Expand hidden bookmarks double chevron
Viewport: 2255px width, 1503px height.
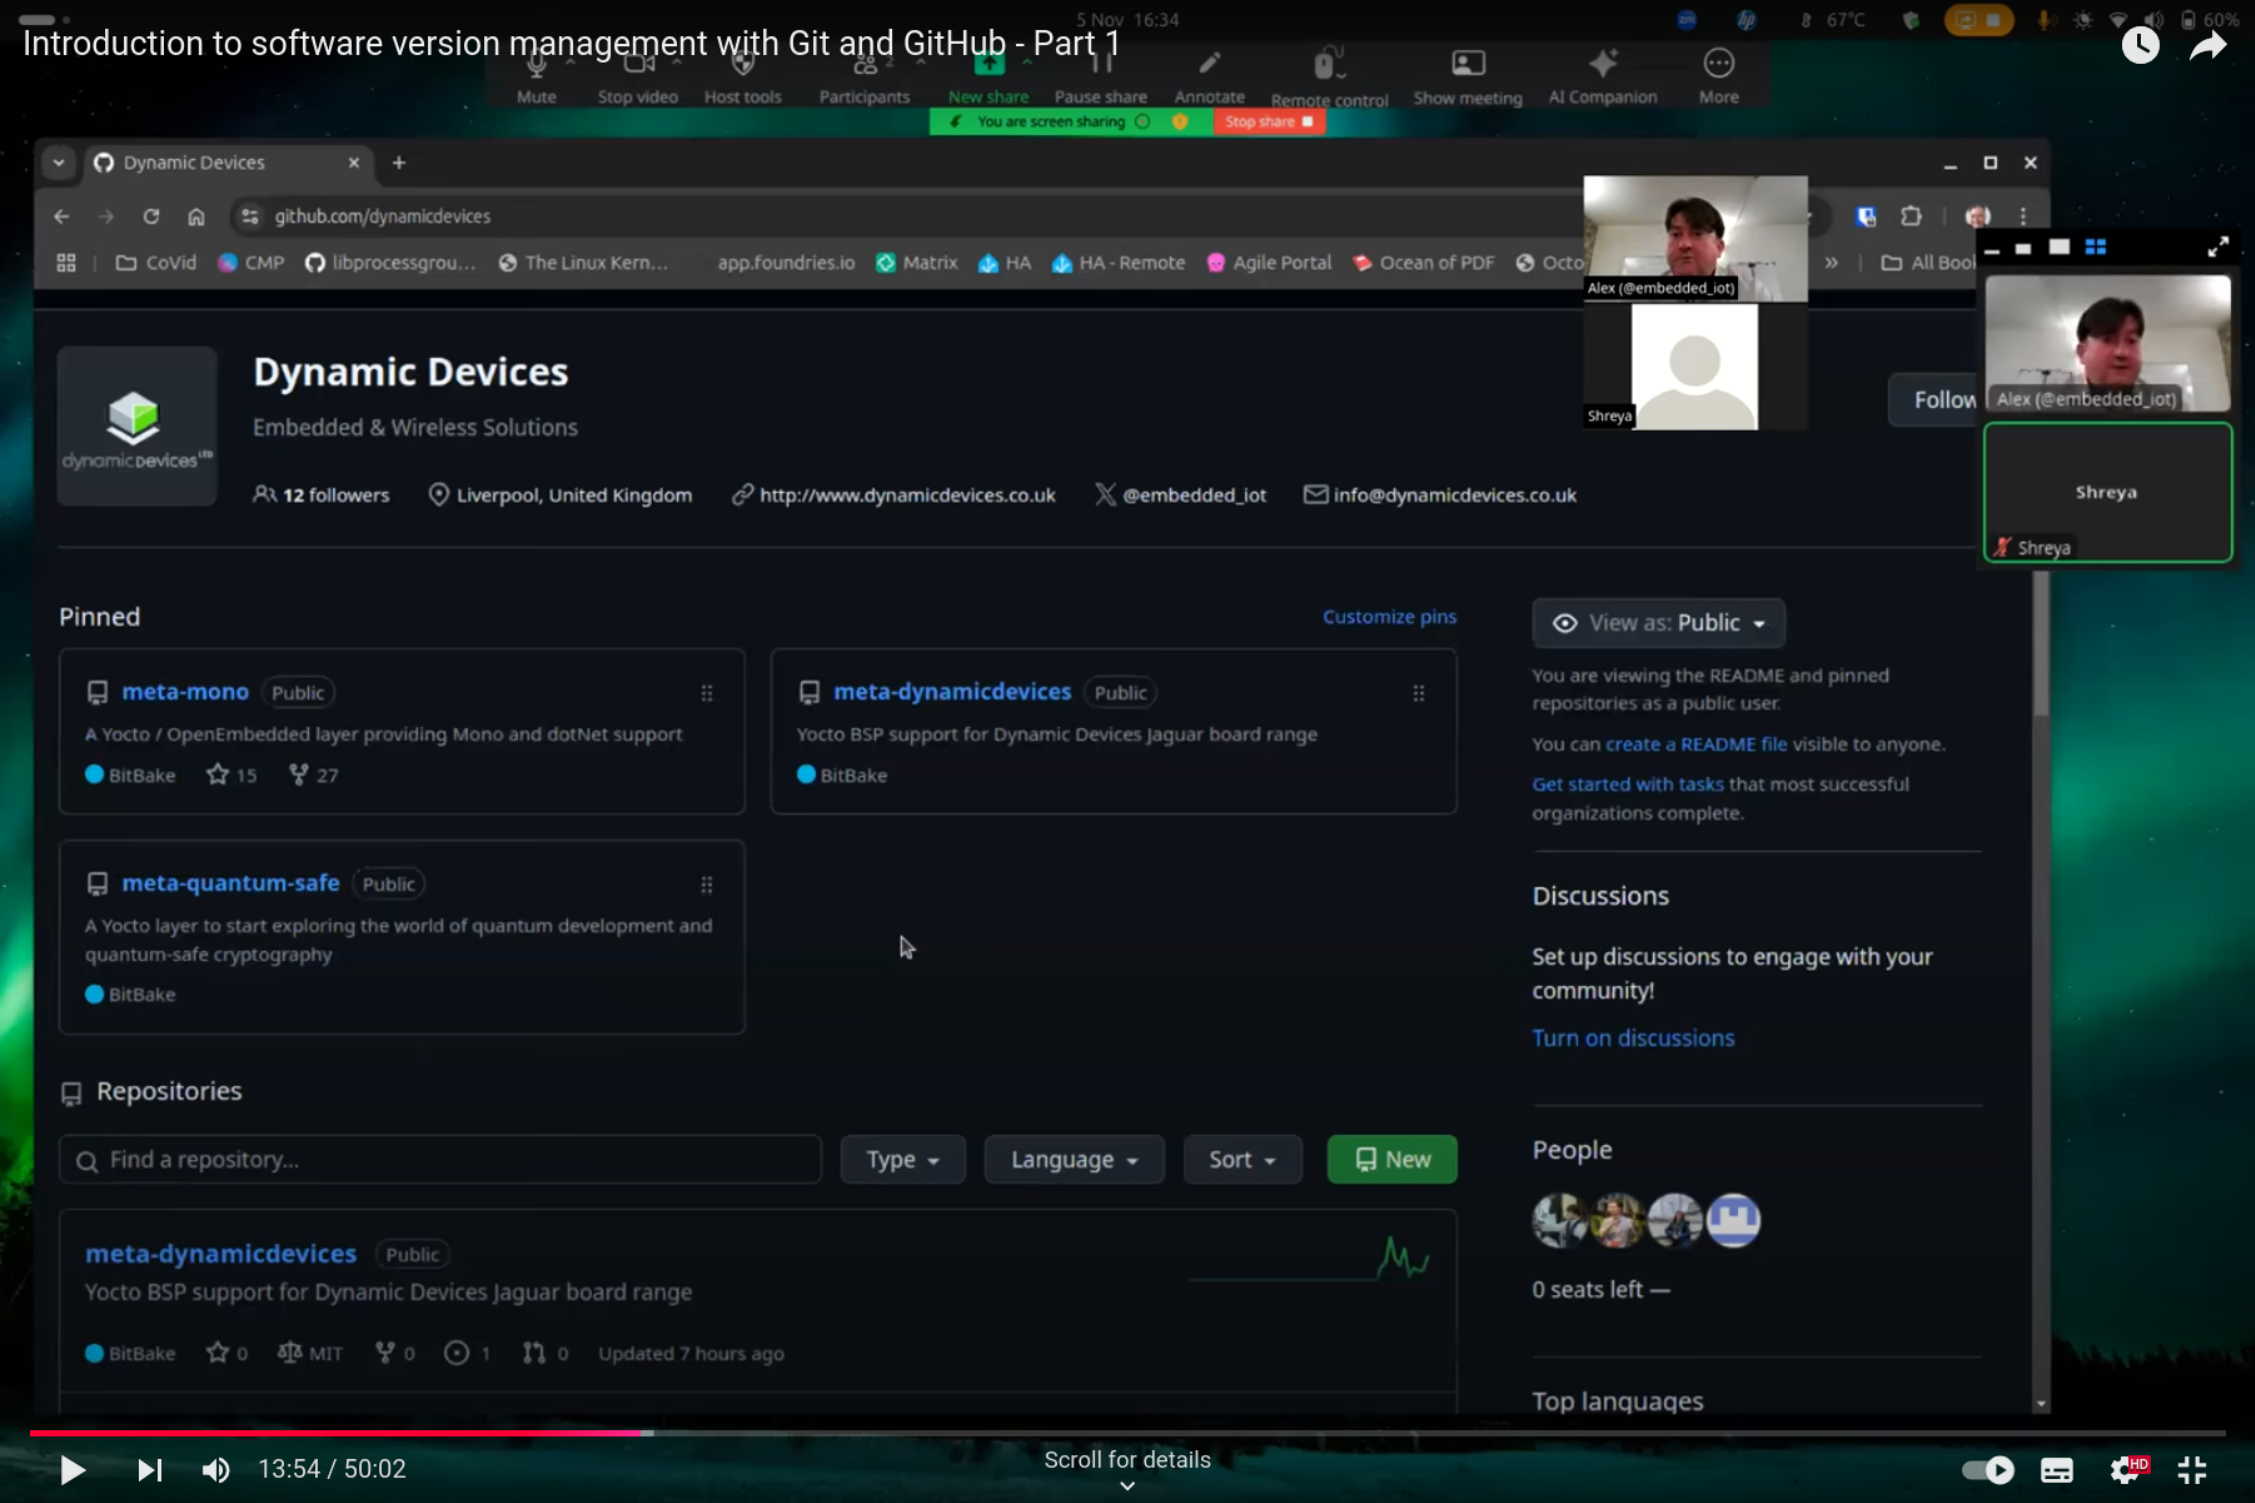(x=1831, y=263)
